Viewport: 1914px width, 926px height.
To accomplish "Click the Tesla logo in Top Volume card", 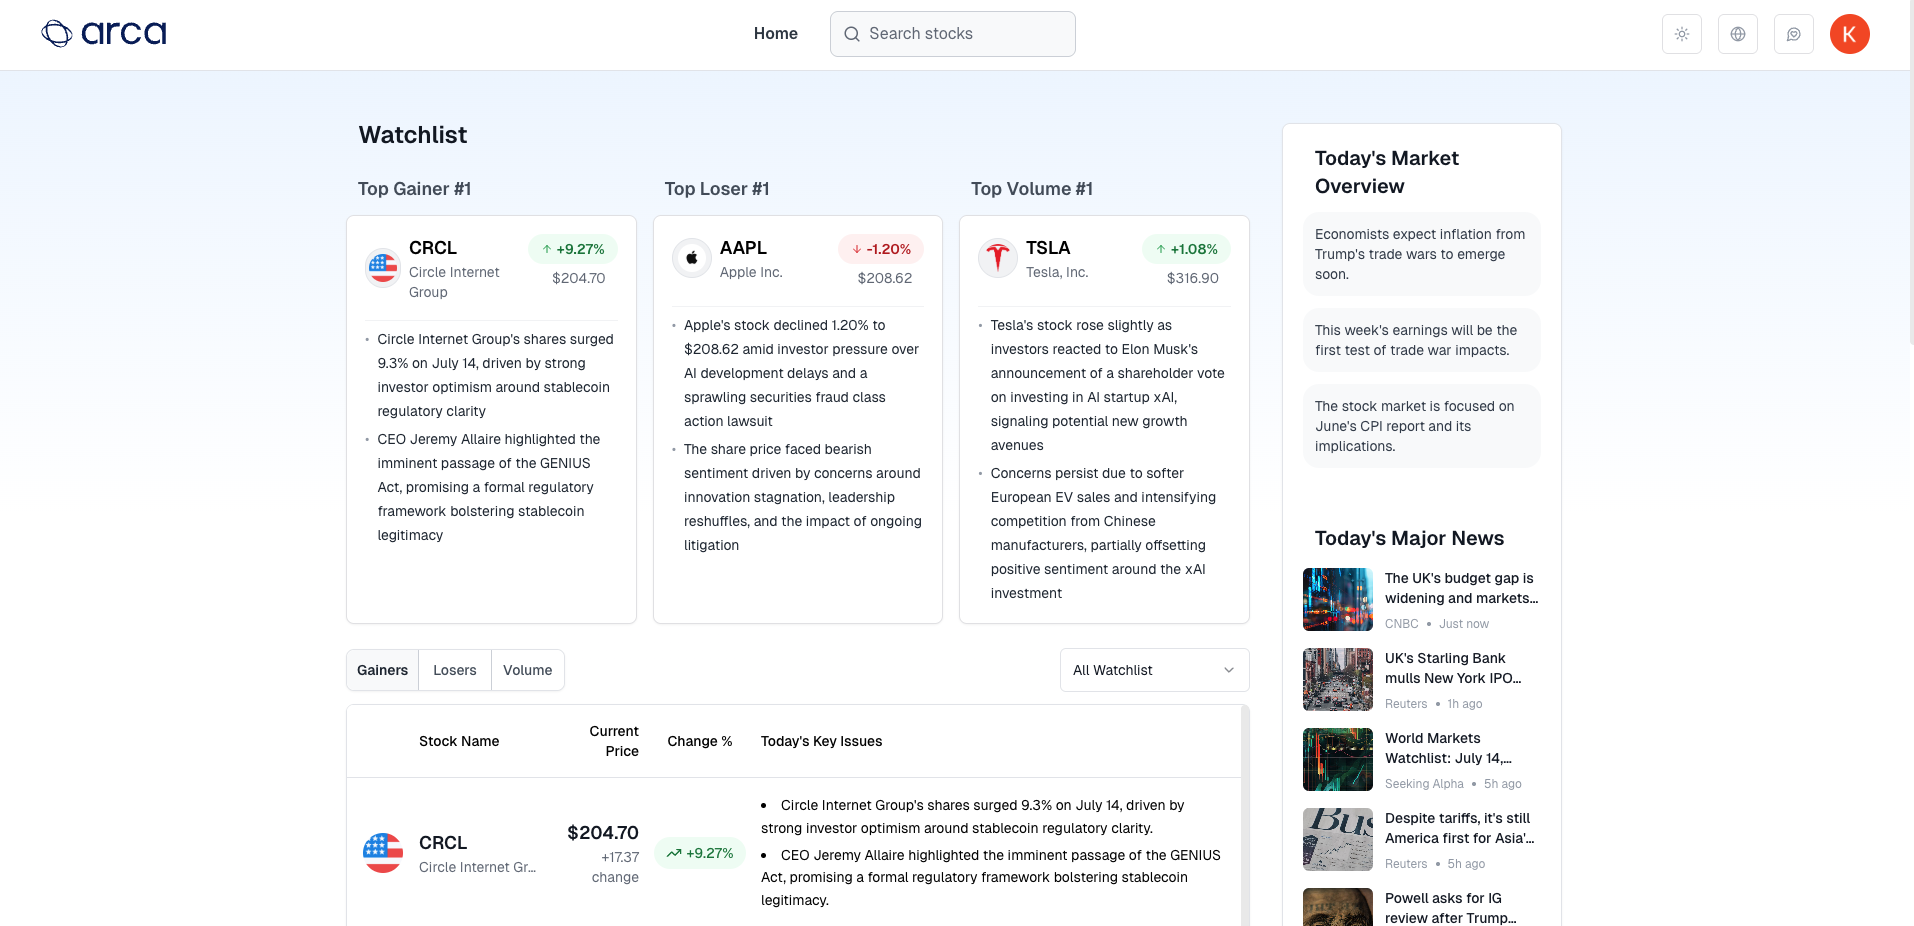I will pos(997,257).
